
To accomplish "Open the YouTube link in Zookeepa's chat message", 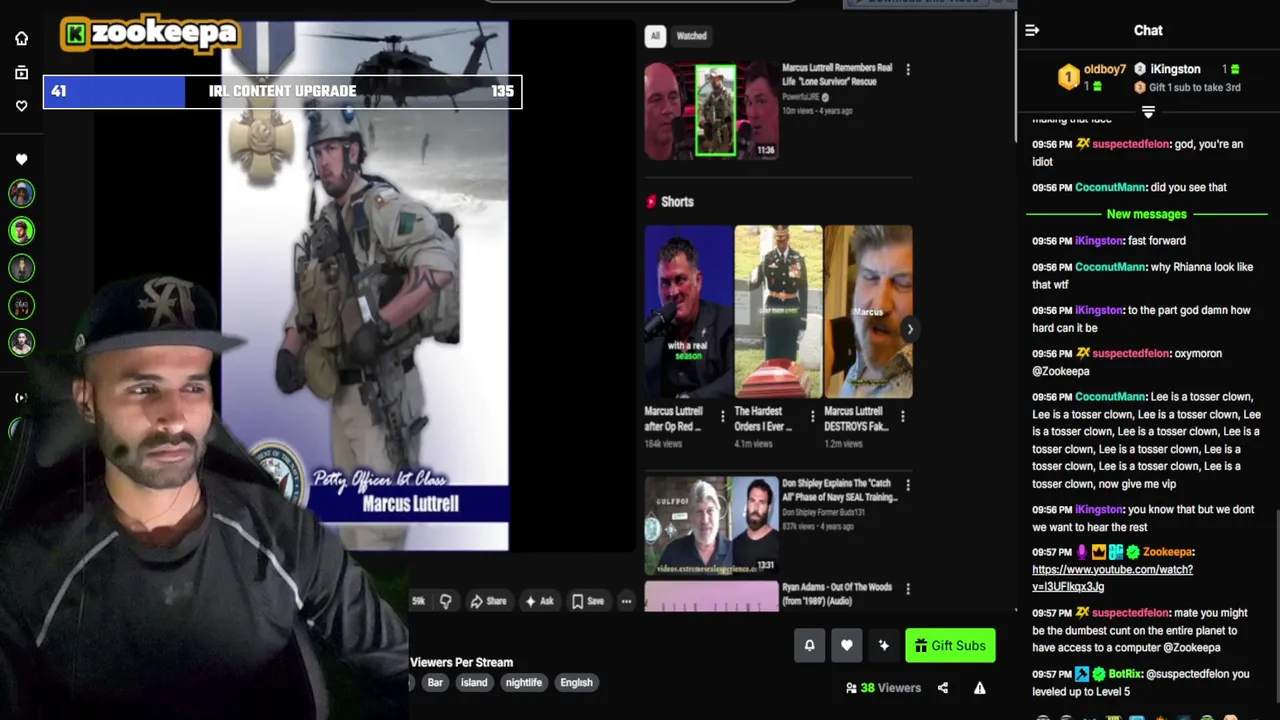I will tap(1112, 578).
